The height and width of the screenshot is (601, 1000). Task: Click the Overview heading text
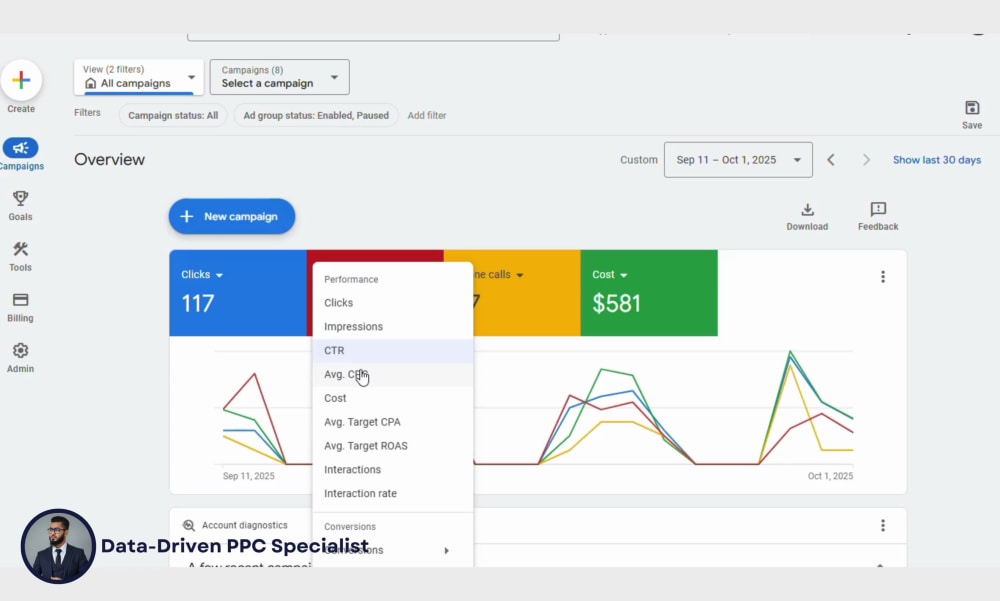[x=110, y=160]
